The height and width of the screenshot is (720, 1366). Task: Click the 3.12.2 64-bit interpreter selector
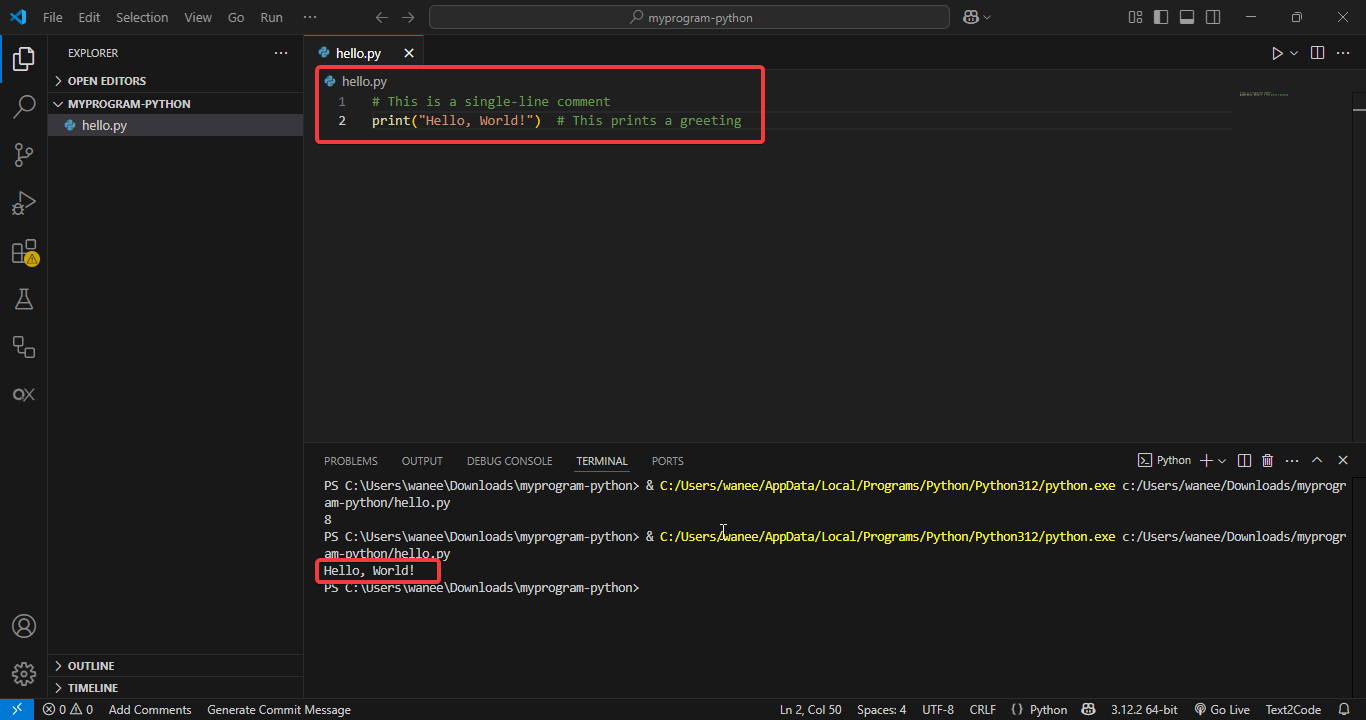(1144, 710)
